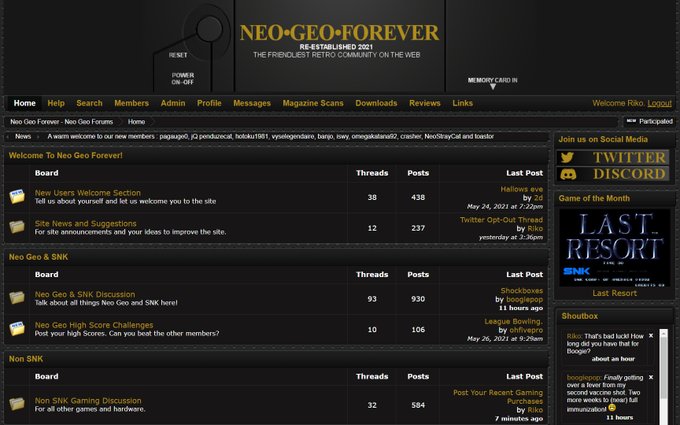Click the Logout link
680x425 pixels.
tap(659, 103)
